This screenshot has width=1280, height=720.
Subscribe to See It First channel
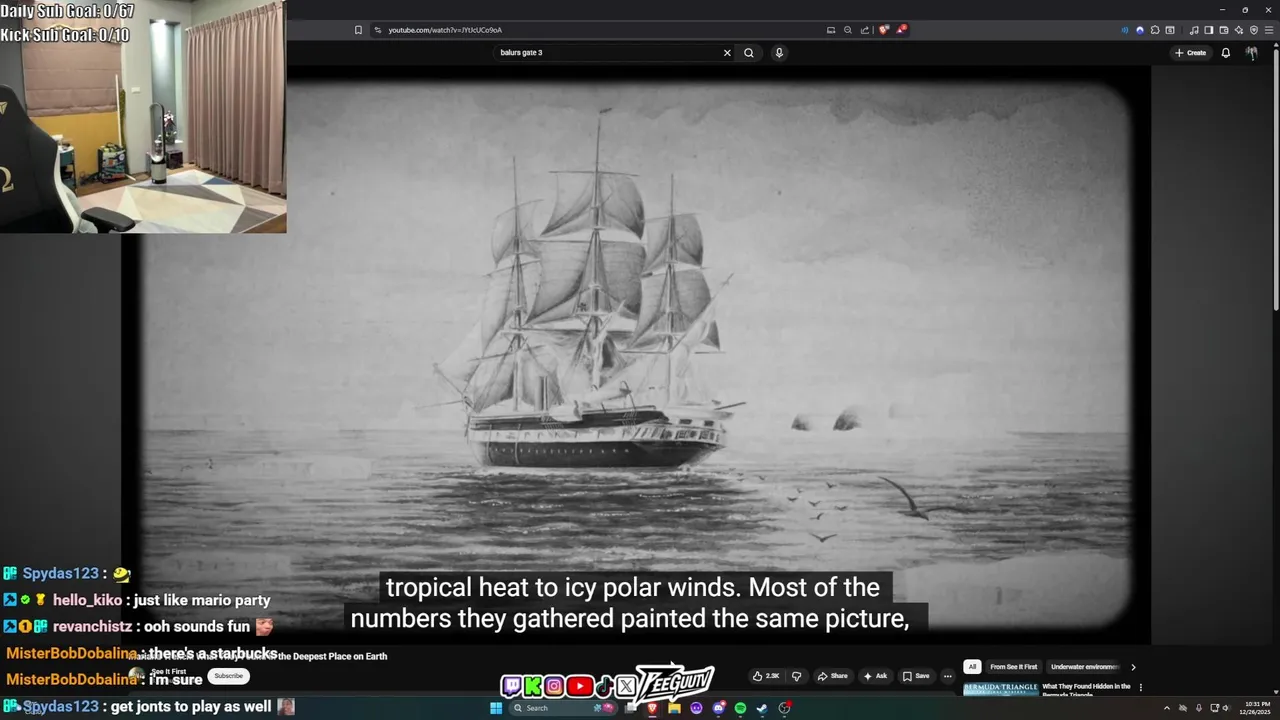[228, 676]
